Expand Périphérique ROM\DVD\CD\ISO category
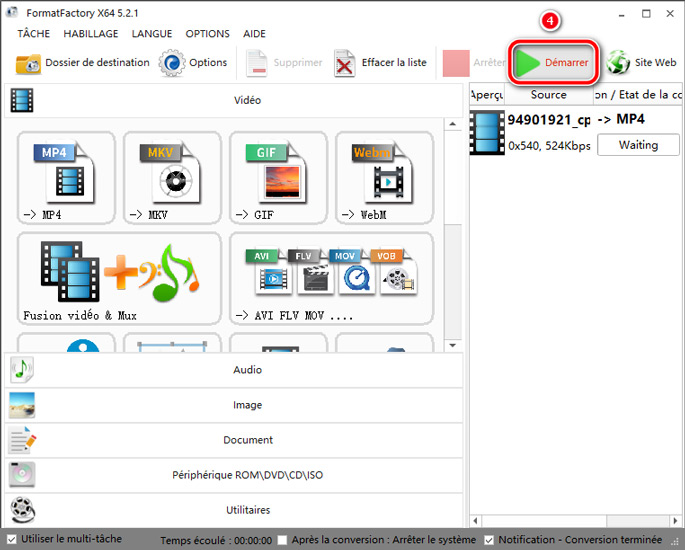 234,475
